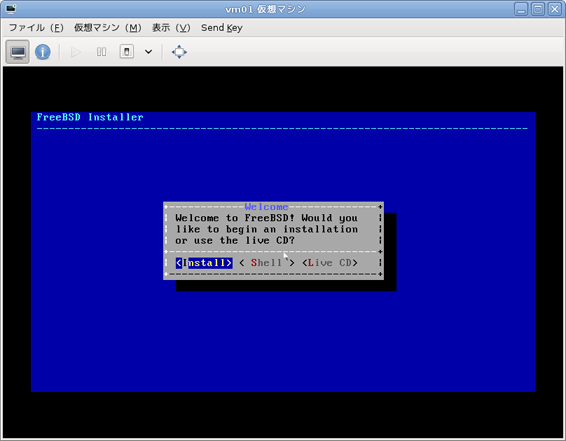Choose the Shell option in installer
The image size is (566, 441).
267,263
